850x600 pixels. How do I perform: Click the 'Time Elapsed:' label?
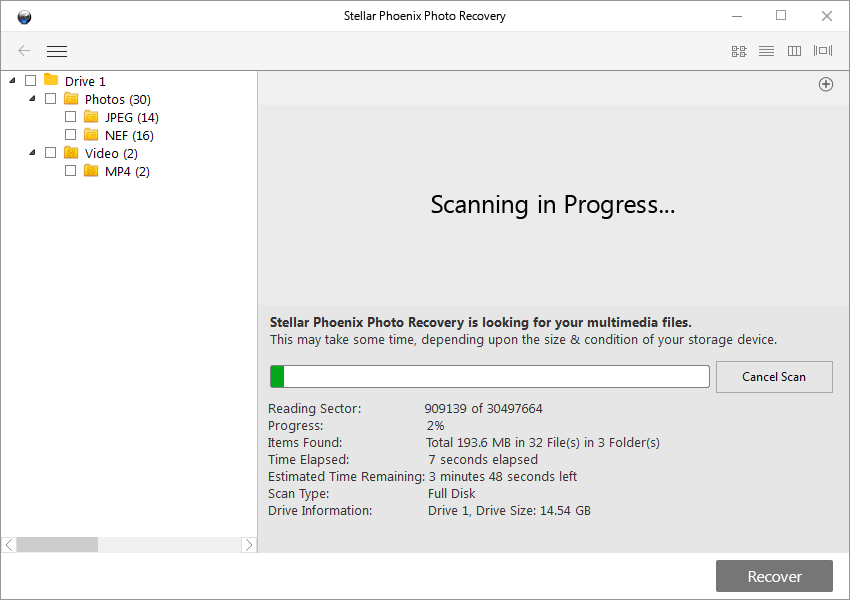click(x=308, y=460)
